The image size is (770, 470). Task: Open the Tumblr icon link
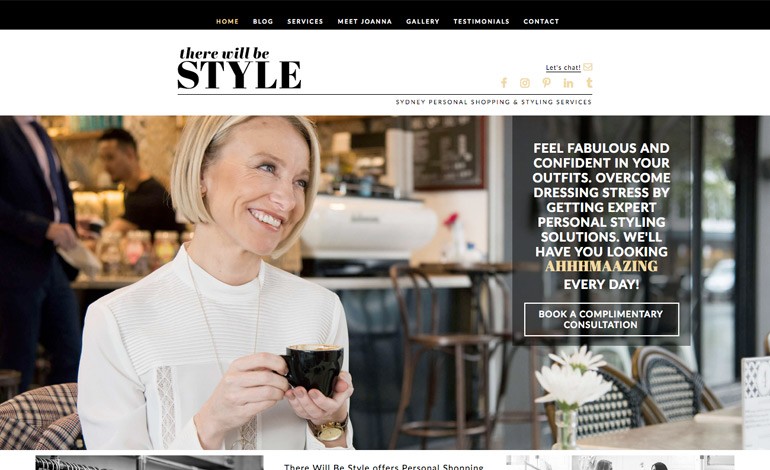pyautogui.click(x=589, y=83)
